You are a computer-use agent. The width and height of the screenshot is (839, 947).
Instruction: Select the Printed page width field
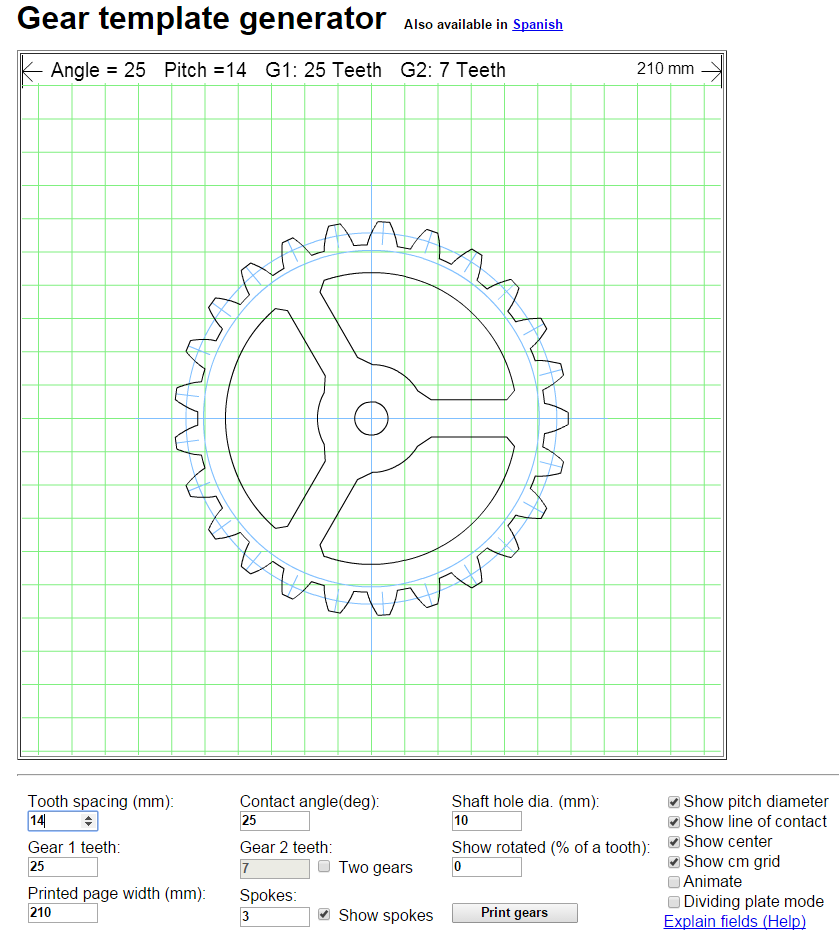point(62,913)
